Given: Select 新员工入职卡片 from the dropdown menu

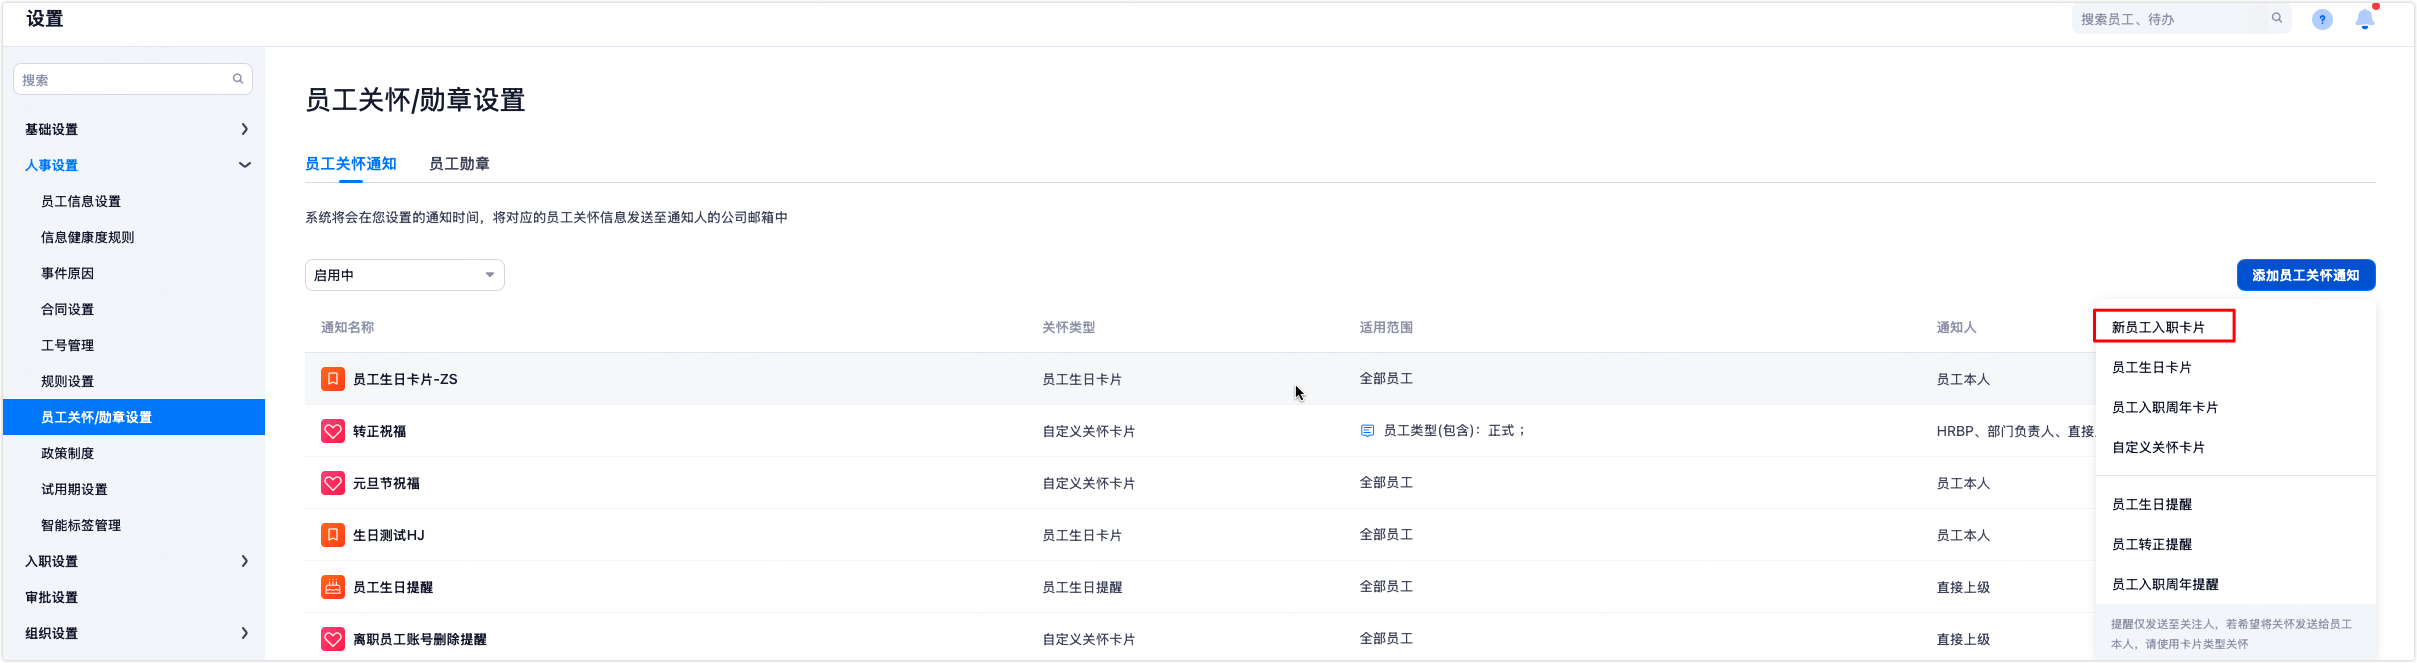Looking at the screenshot, I should click(x=2158, y=327).
